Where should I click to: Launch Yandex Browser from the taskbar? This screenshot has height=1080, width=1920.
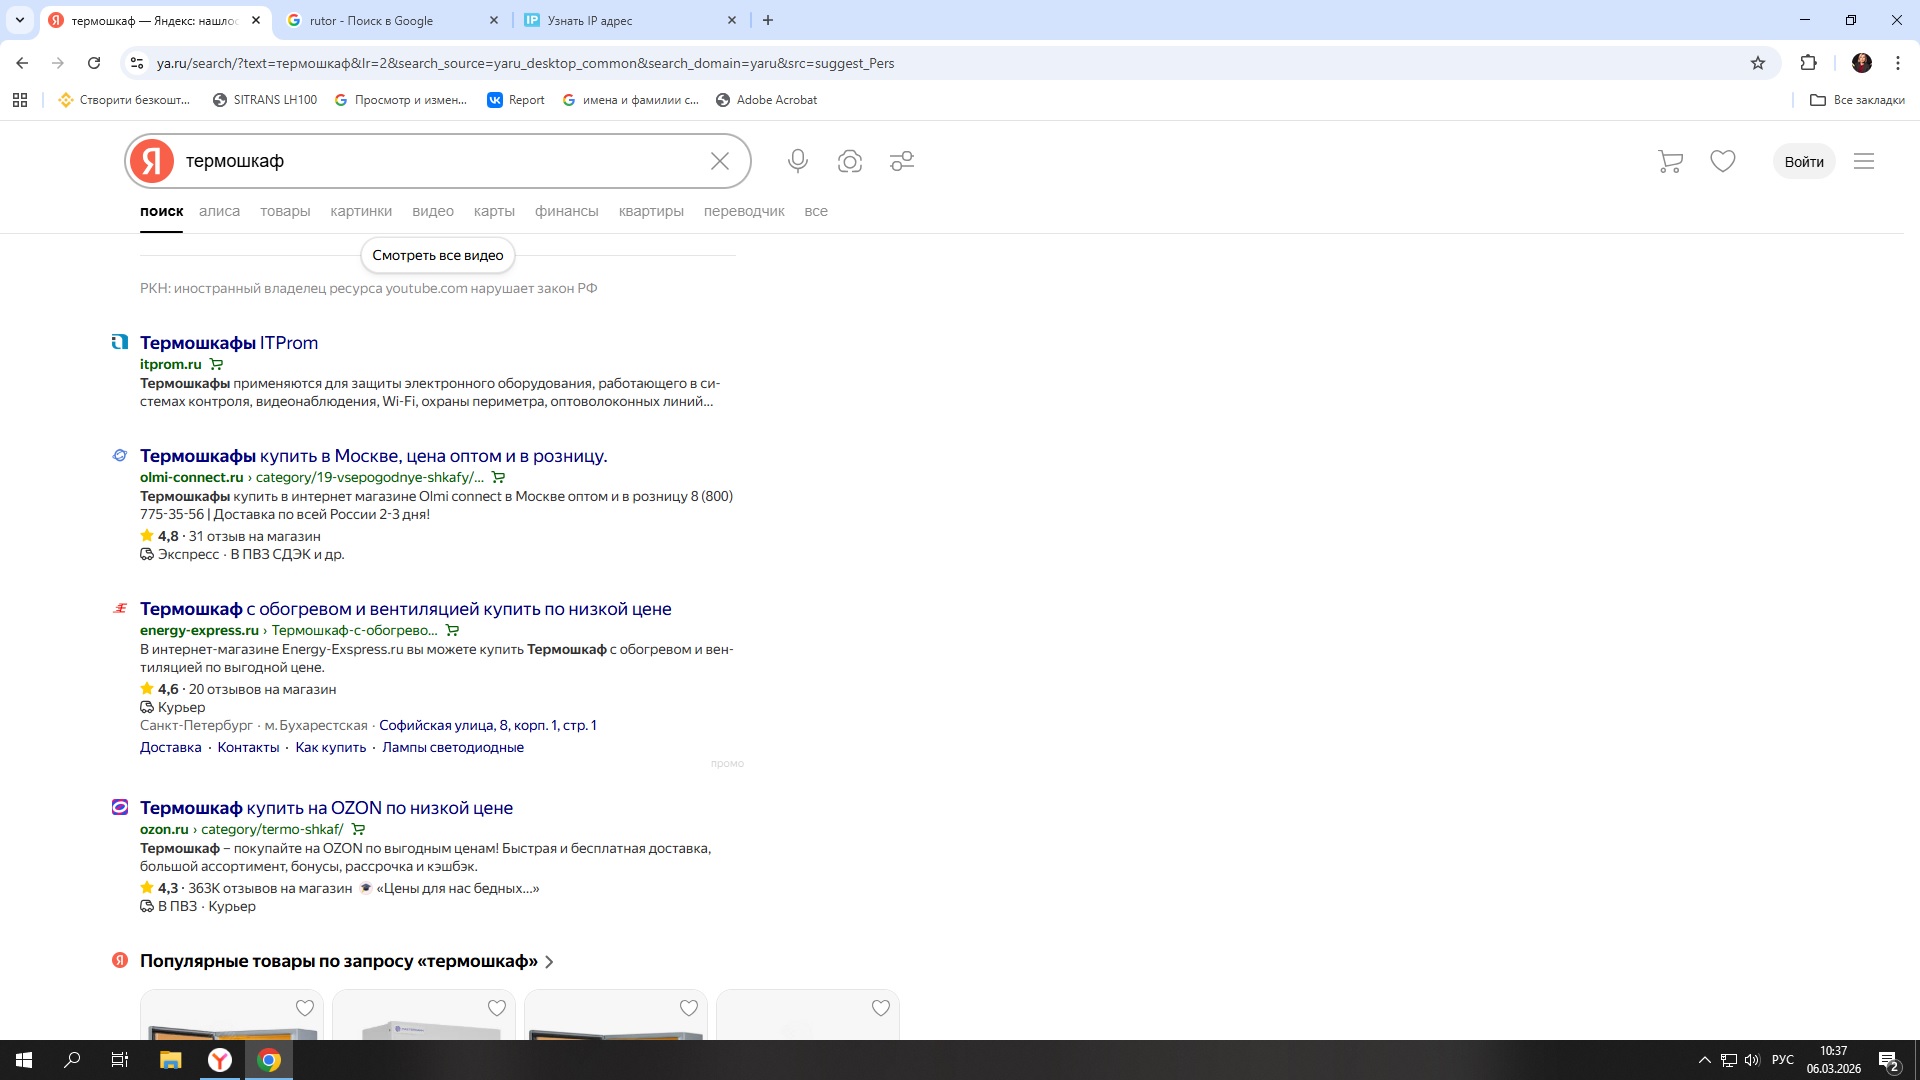point(219,1060)
